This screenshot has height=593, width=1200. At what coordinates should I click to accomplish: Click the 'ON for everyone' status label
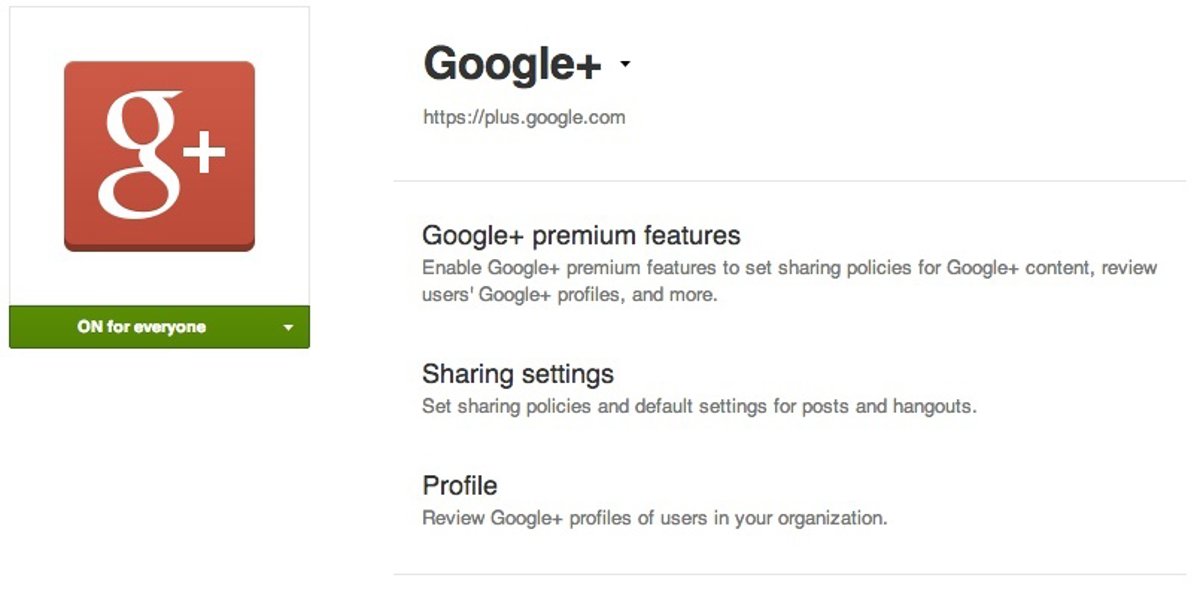coord(141,327)
